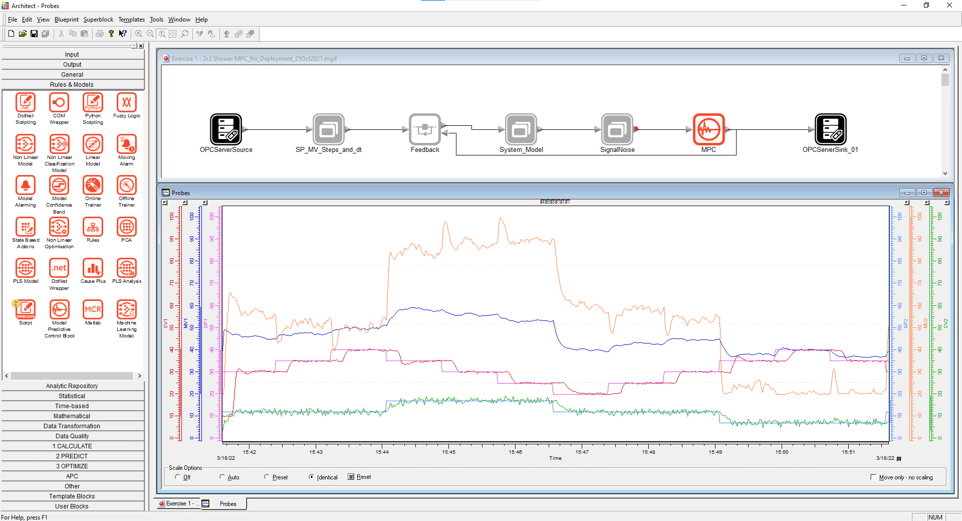The height and width of the screenshot is (521, 962).
Task: Select the Fuzzy Logic block icon
Action: [x=126, y=103]
